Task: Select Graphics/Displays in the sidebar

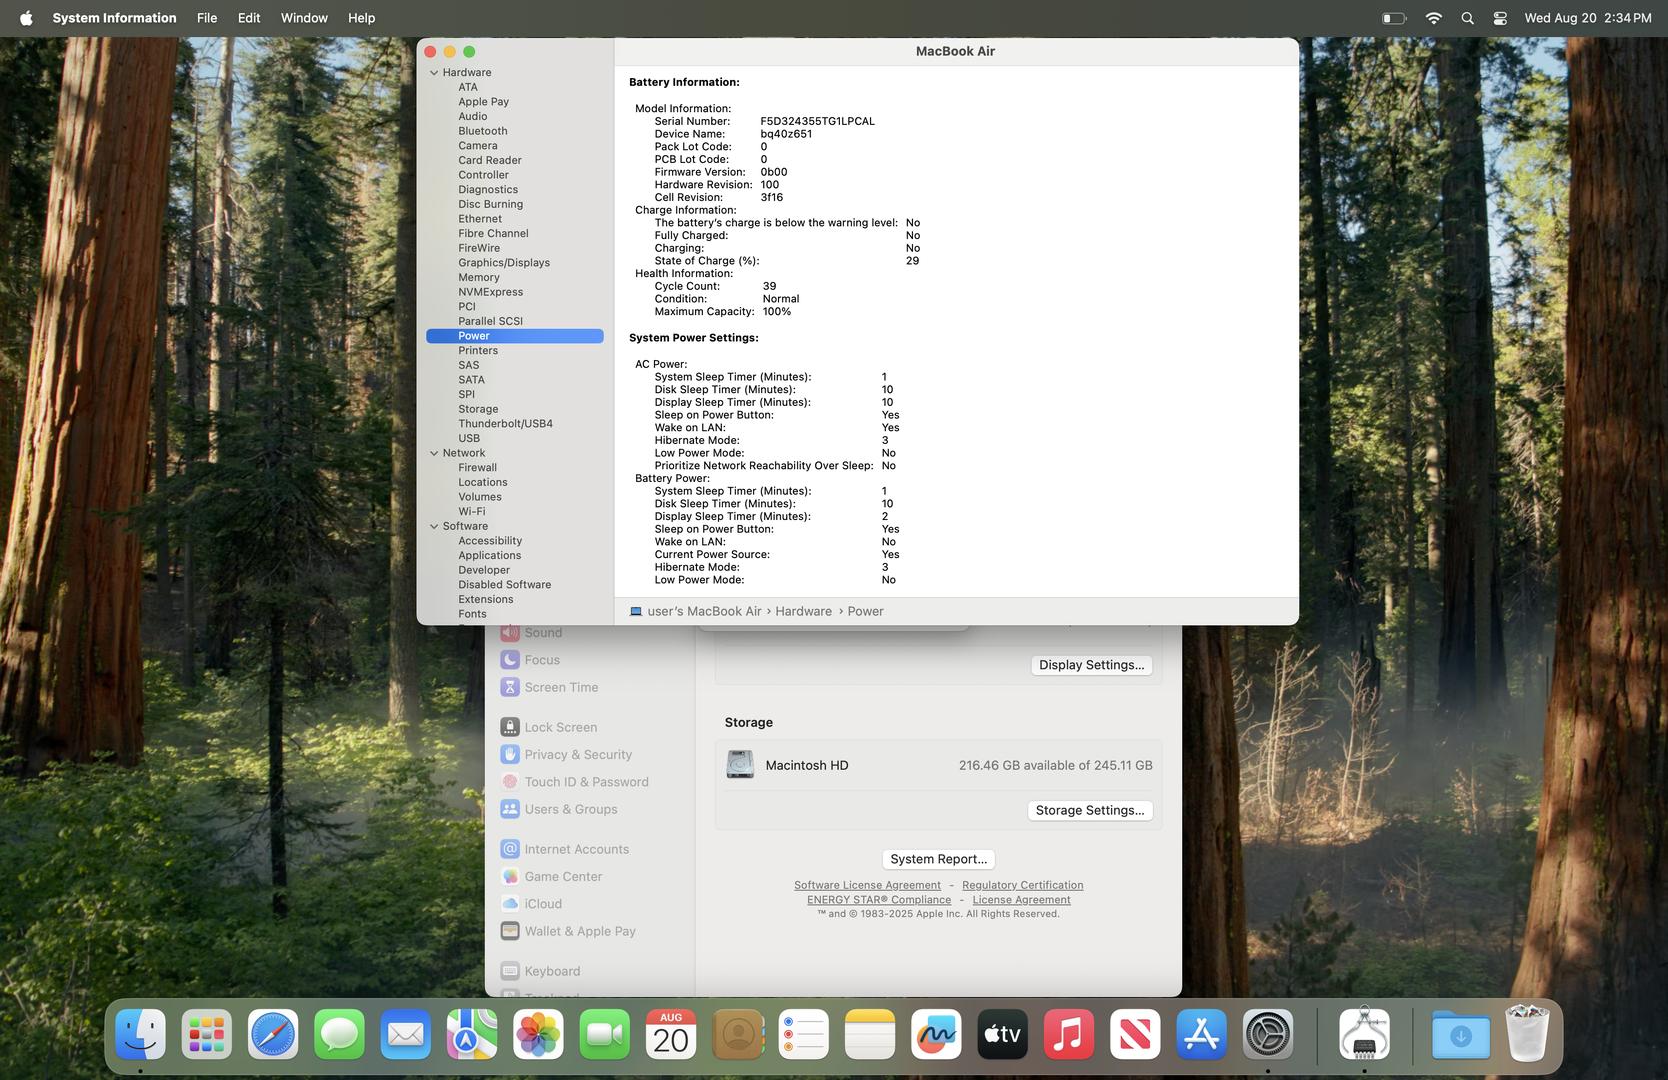Action: pos(504,263)
